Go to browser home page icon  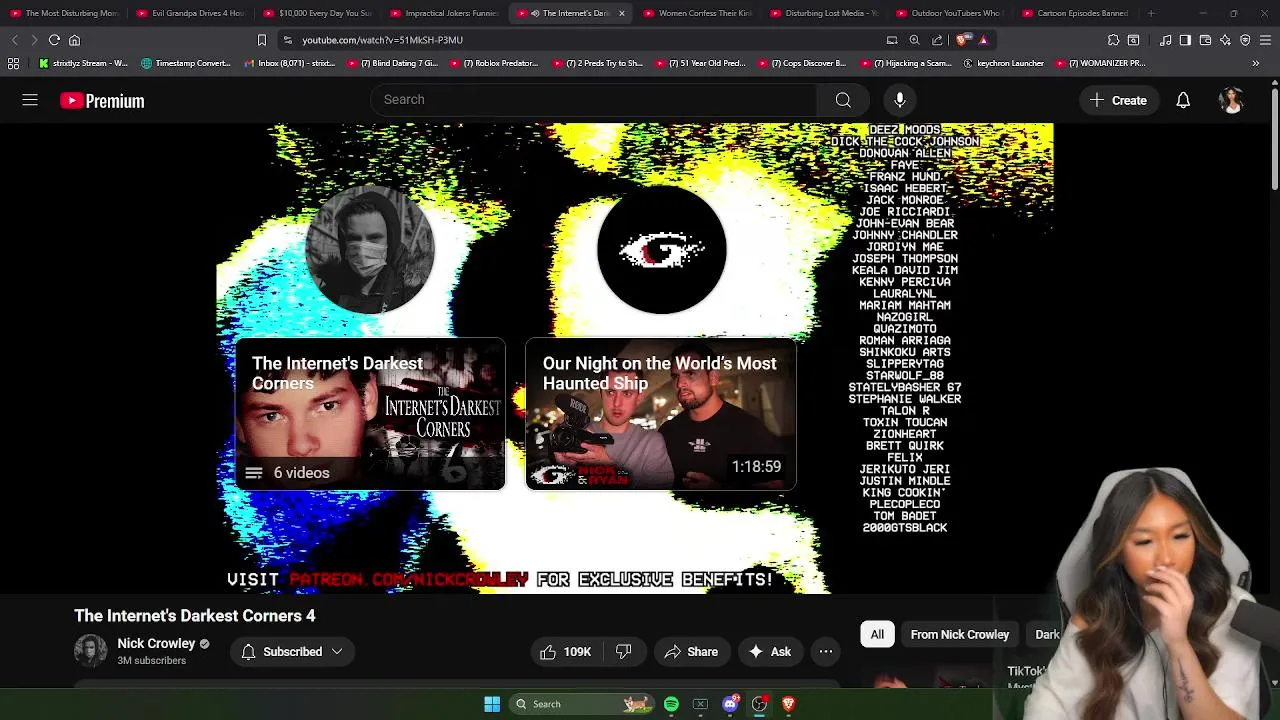click(74, 40)
